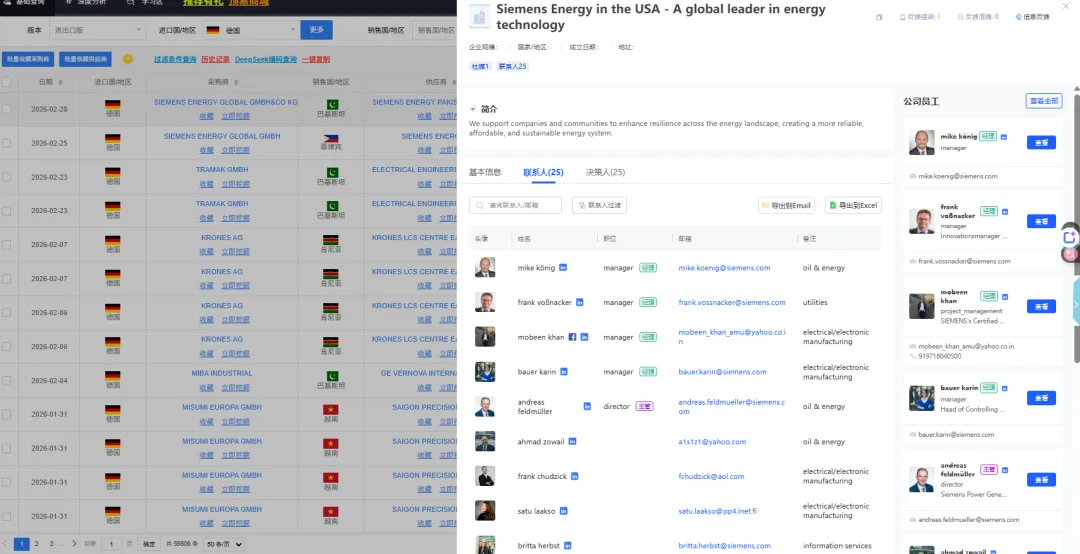Click 查看全部 in 公司员工 panel

click(x=1043, y=101)
